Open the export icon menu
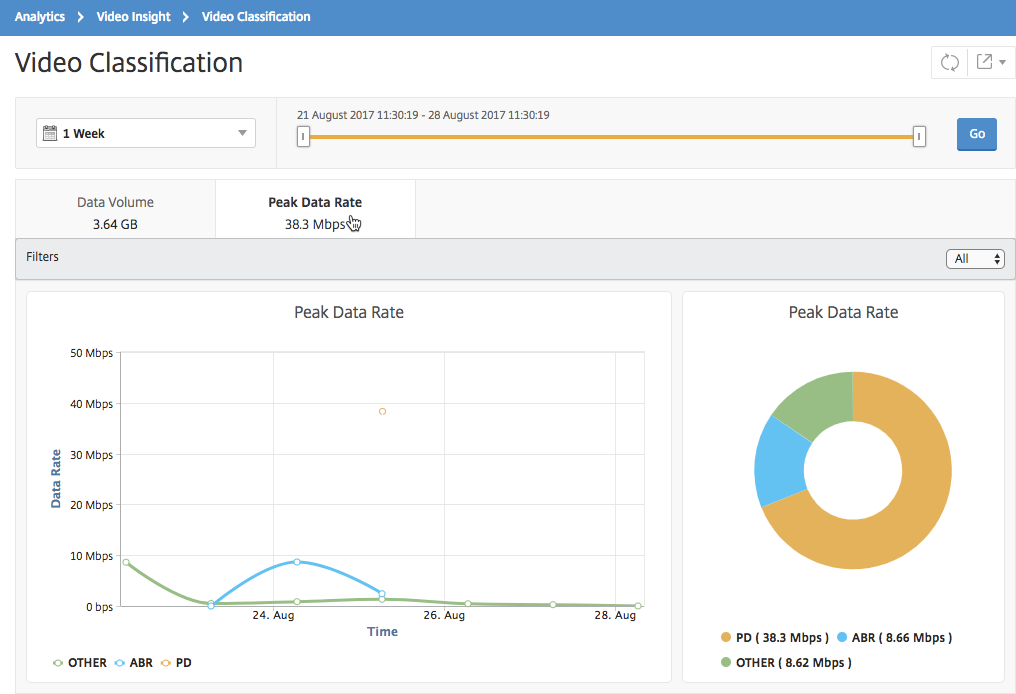Image resolution: width=1016 pixels, height=694 pixels. (984, 62)
